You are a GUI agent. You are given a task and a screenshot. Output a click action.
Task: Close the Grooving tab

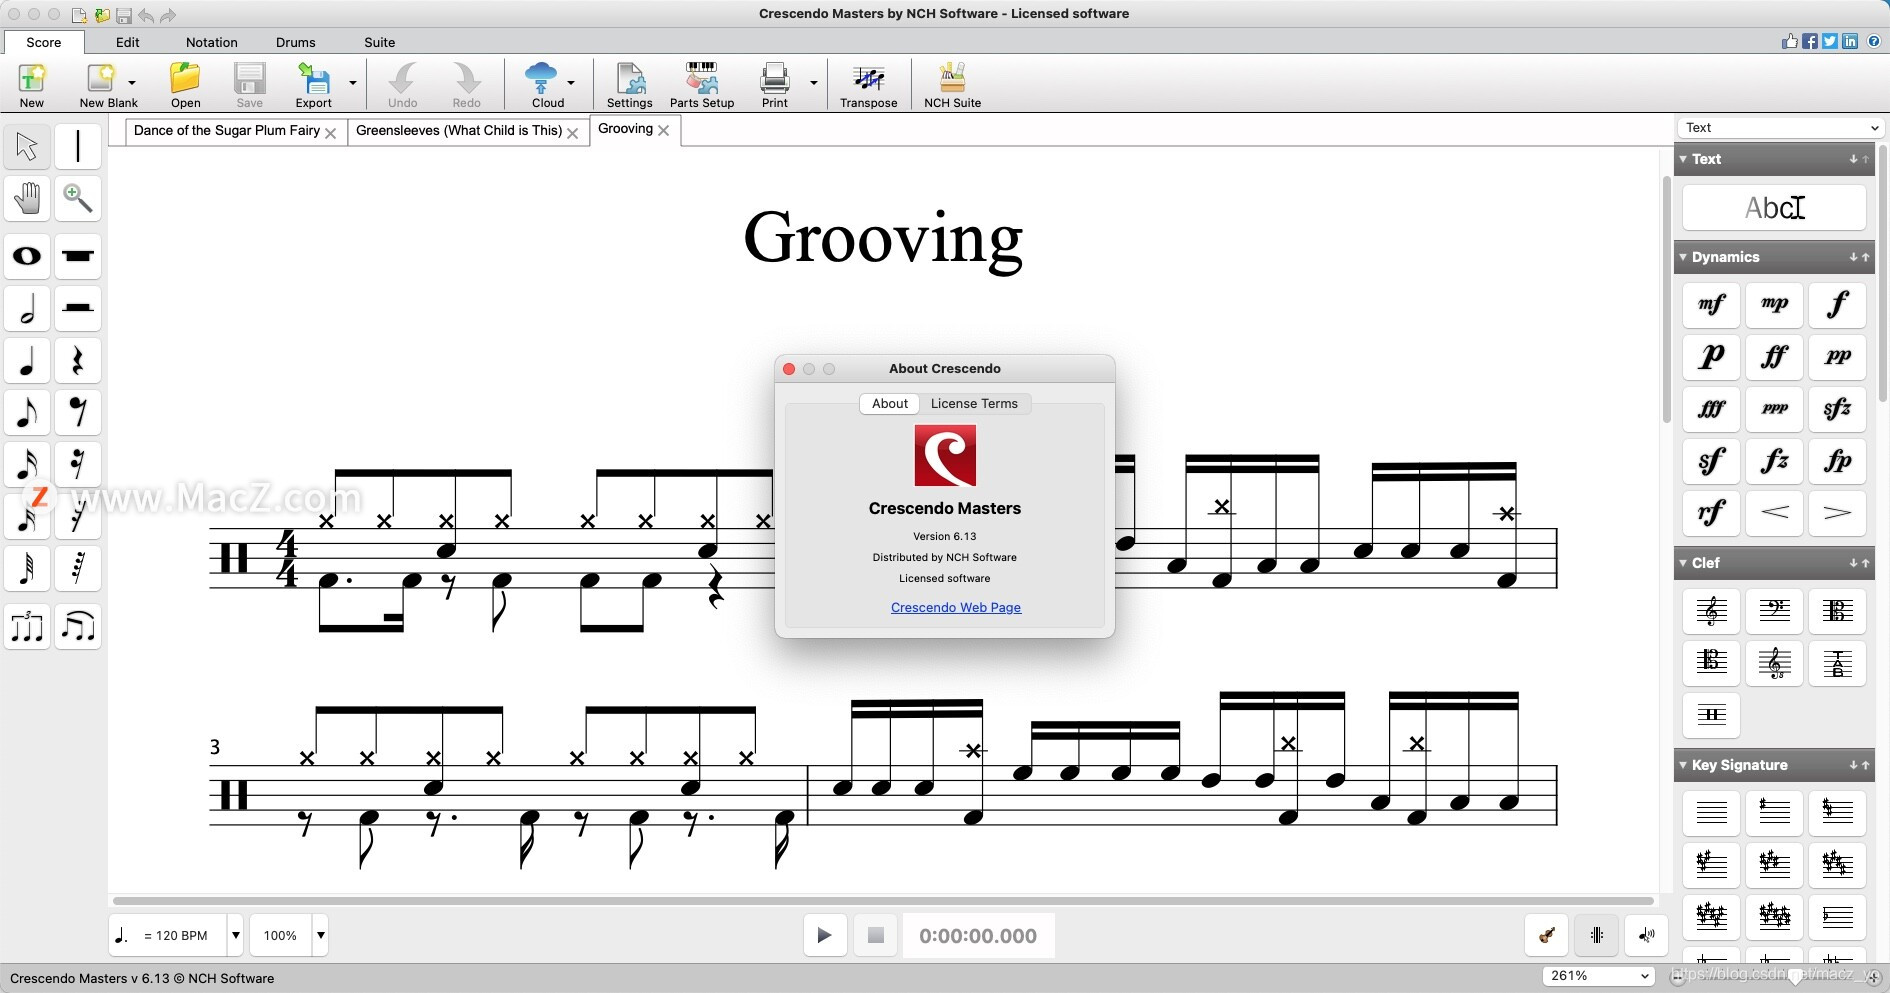tap(664, 130)
